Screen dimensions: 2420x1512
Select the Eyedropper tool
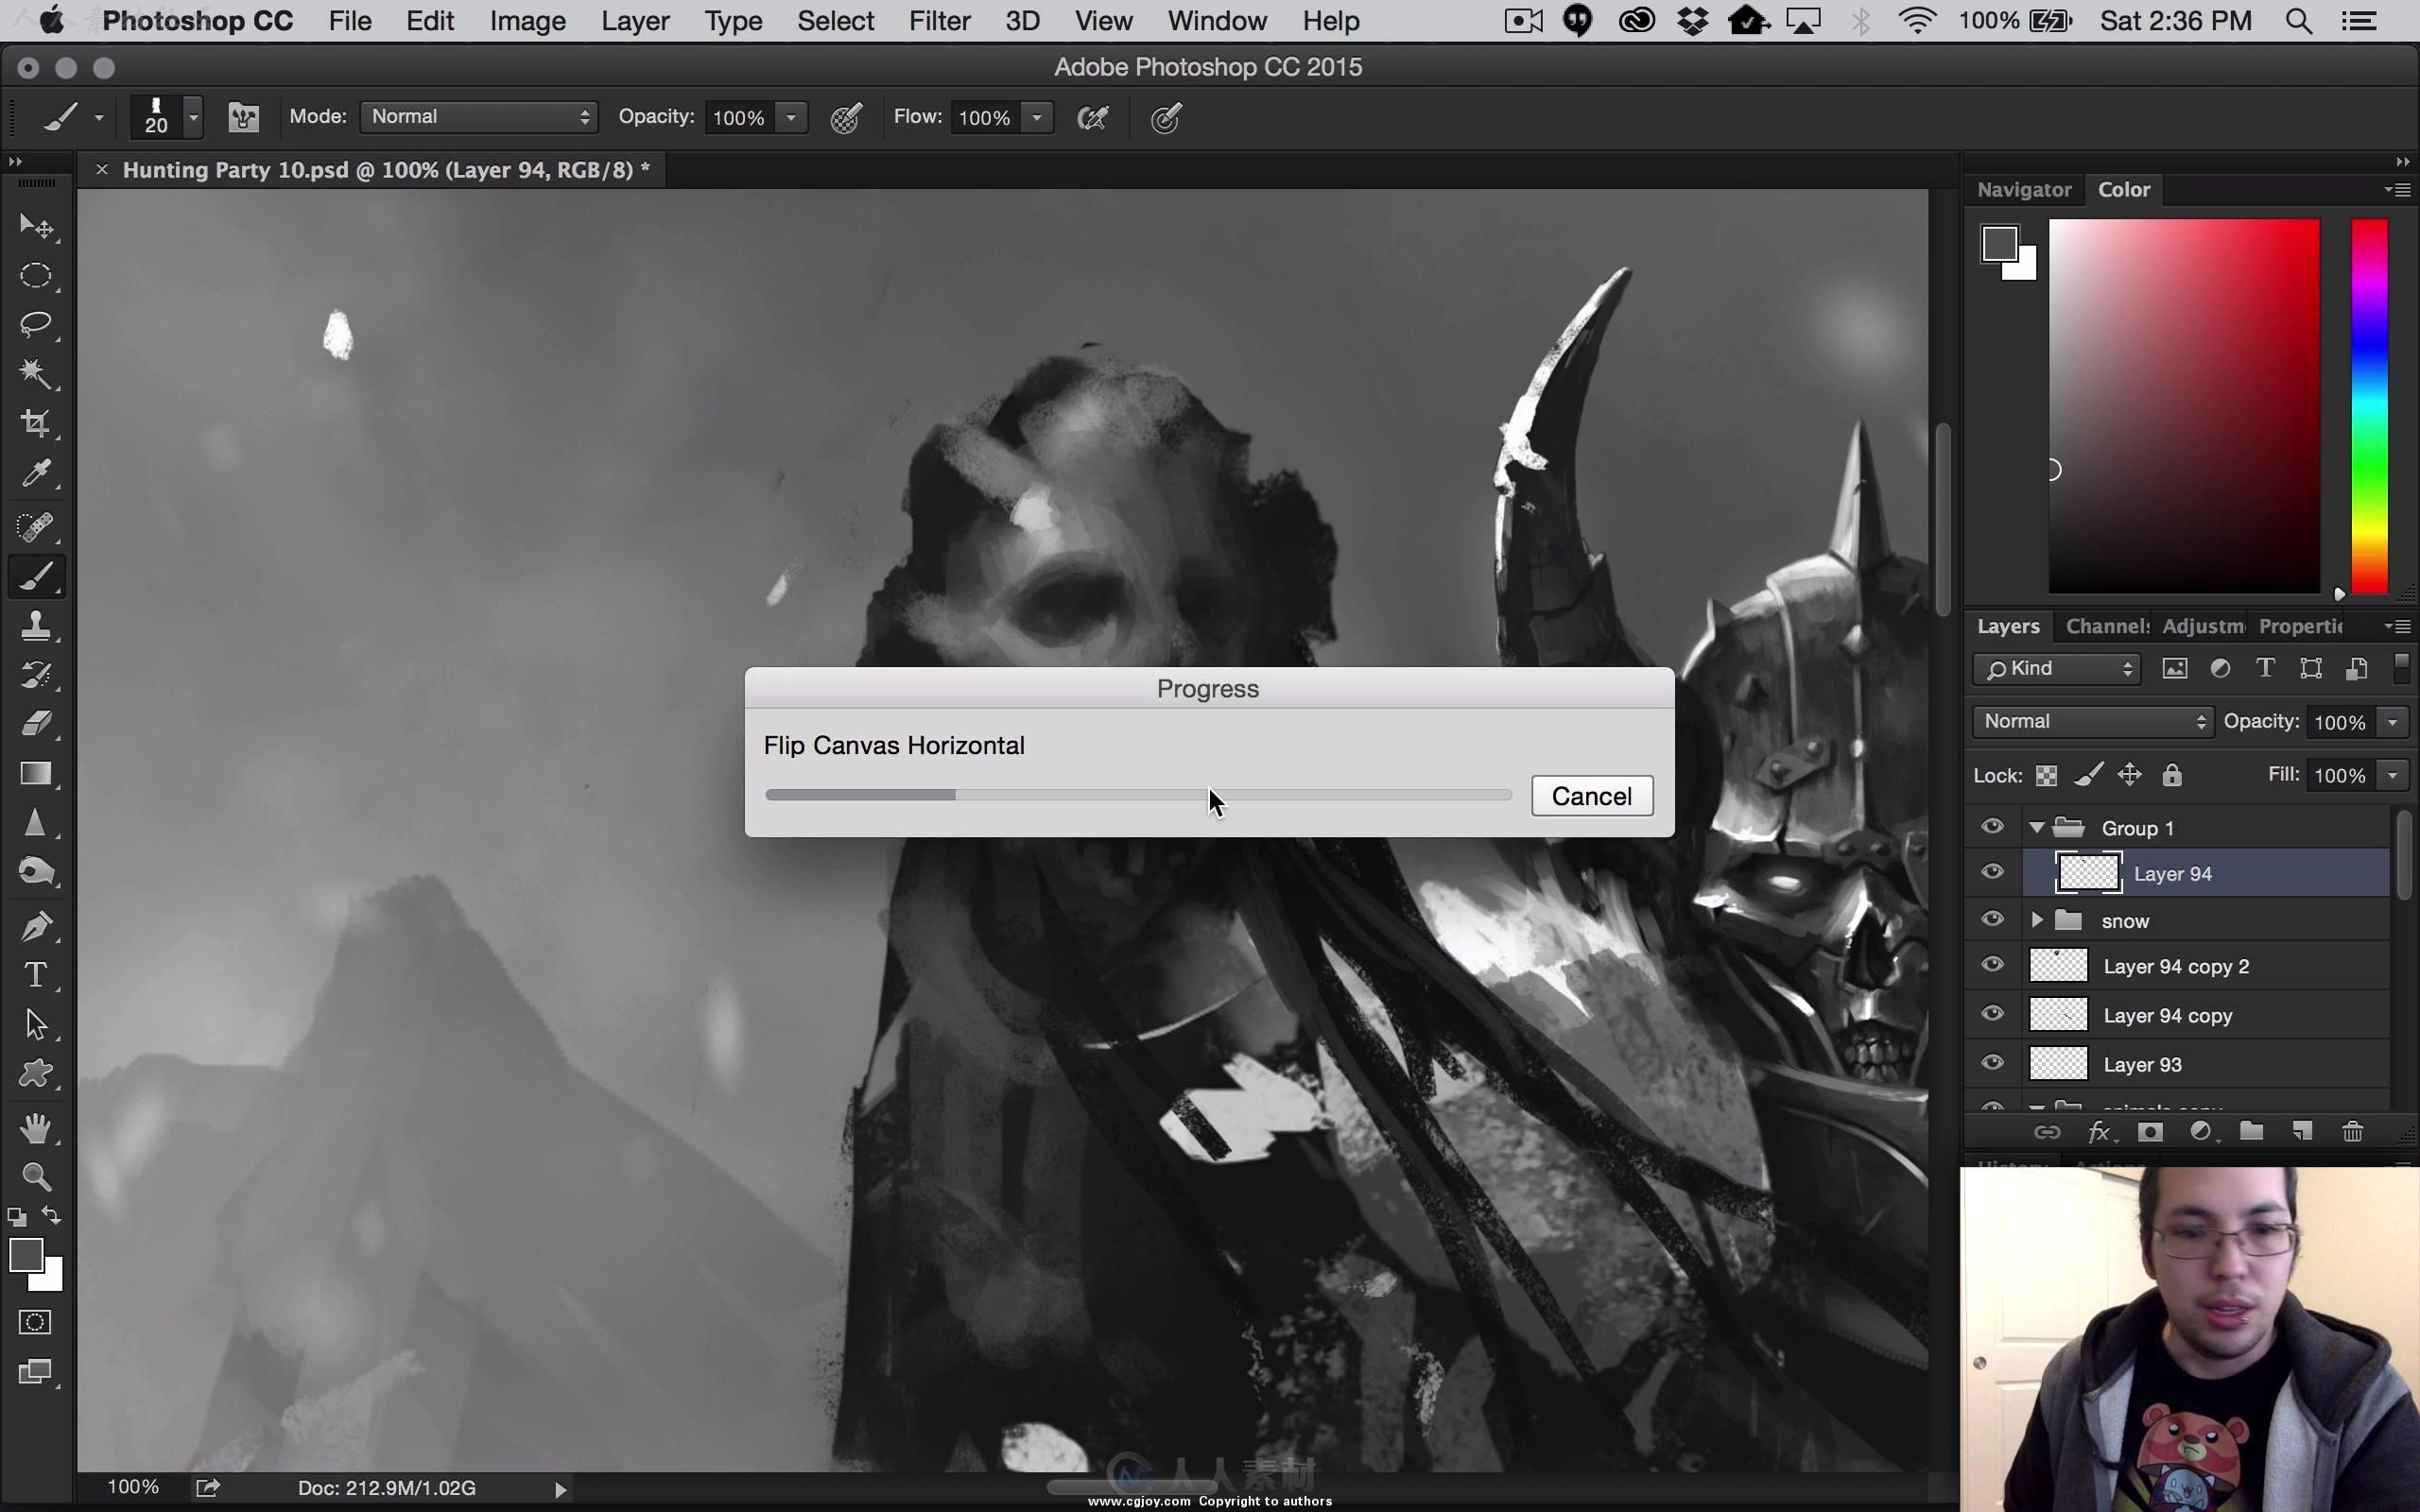point(36,473)
